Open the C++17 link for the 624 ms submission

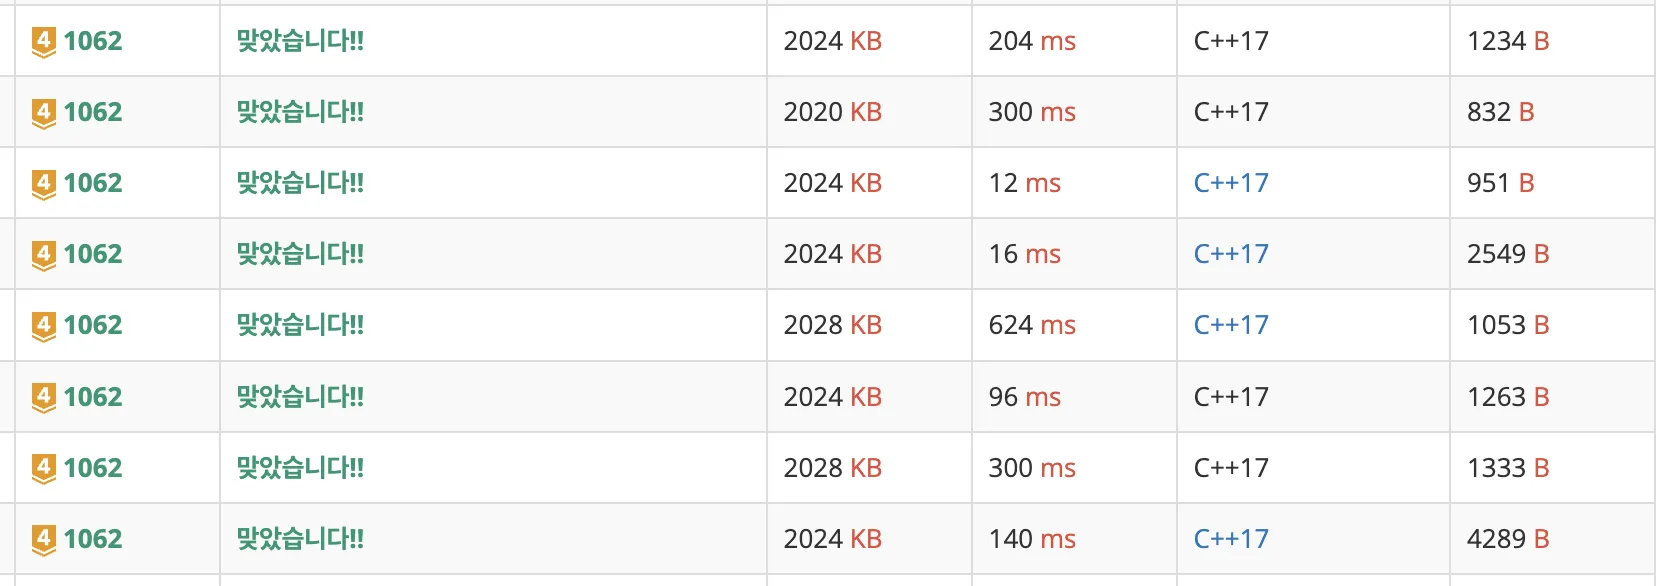1231,325
